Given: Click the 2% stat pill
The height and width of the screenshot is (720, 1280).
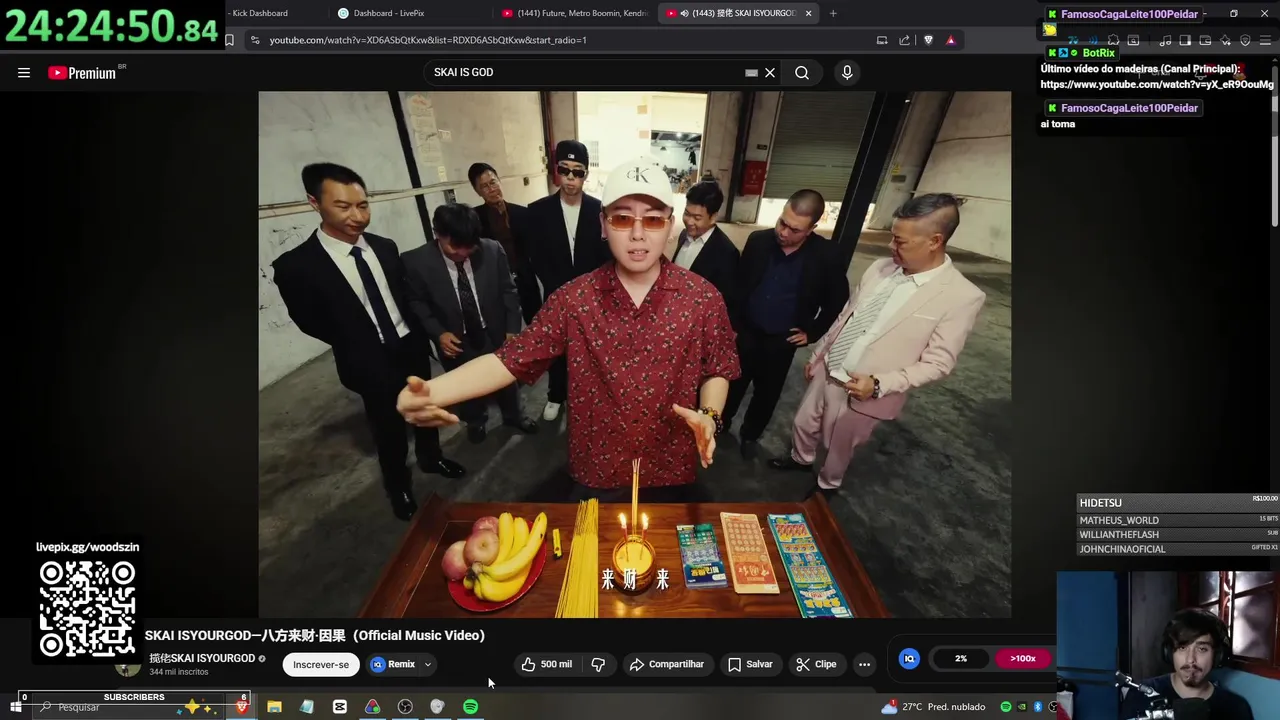Looking at the screenshot, I should [961, 658].
